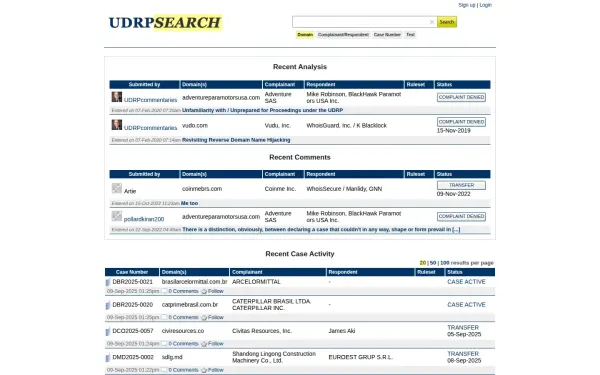The height and width of the screenshot is (375, 600).
Task: Click domain brasilarcelormittal.com.br
Action: point(194,282)
